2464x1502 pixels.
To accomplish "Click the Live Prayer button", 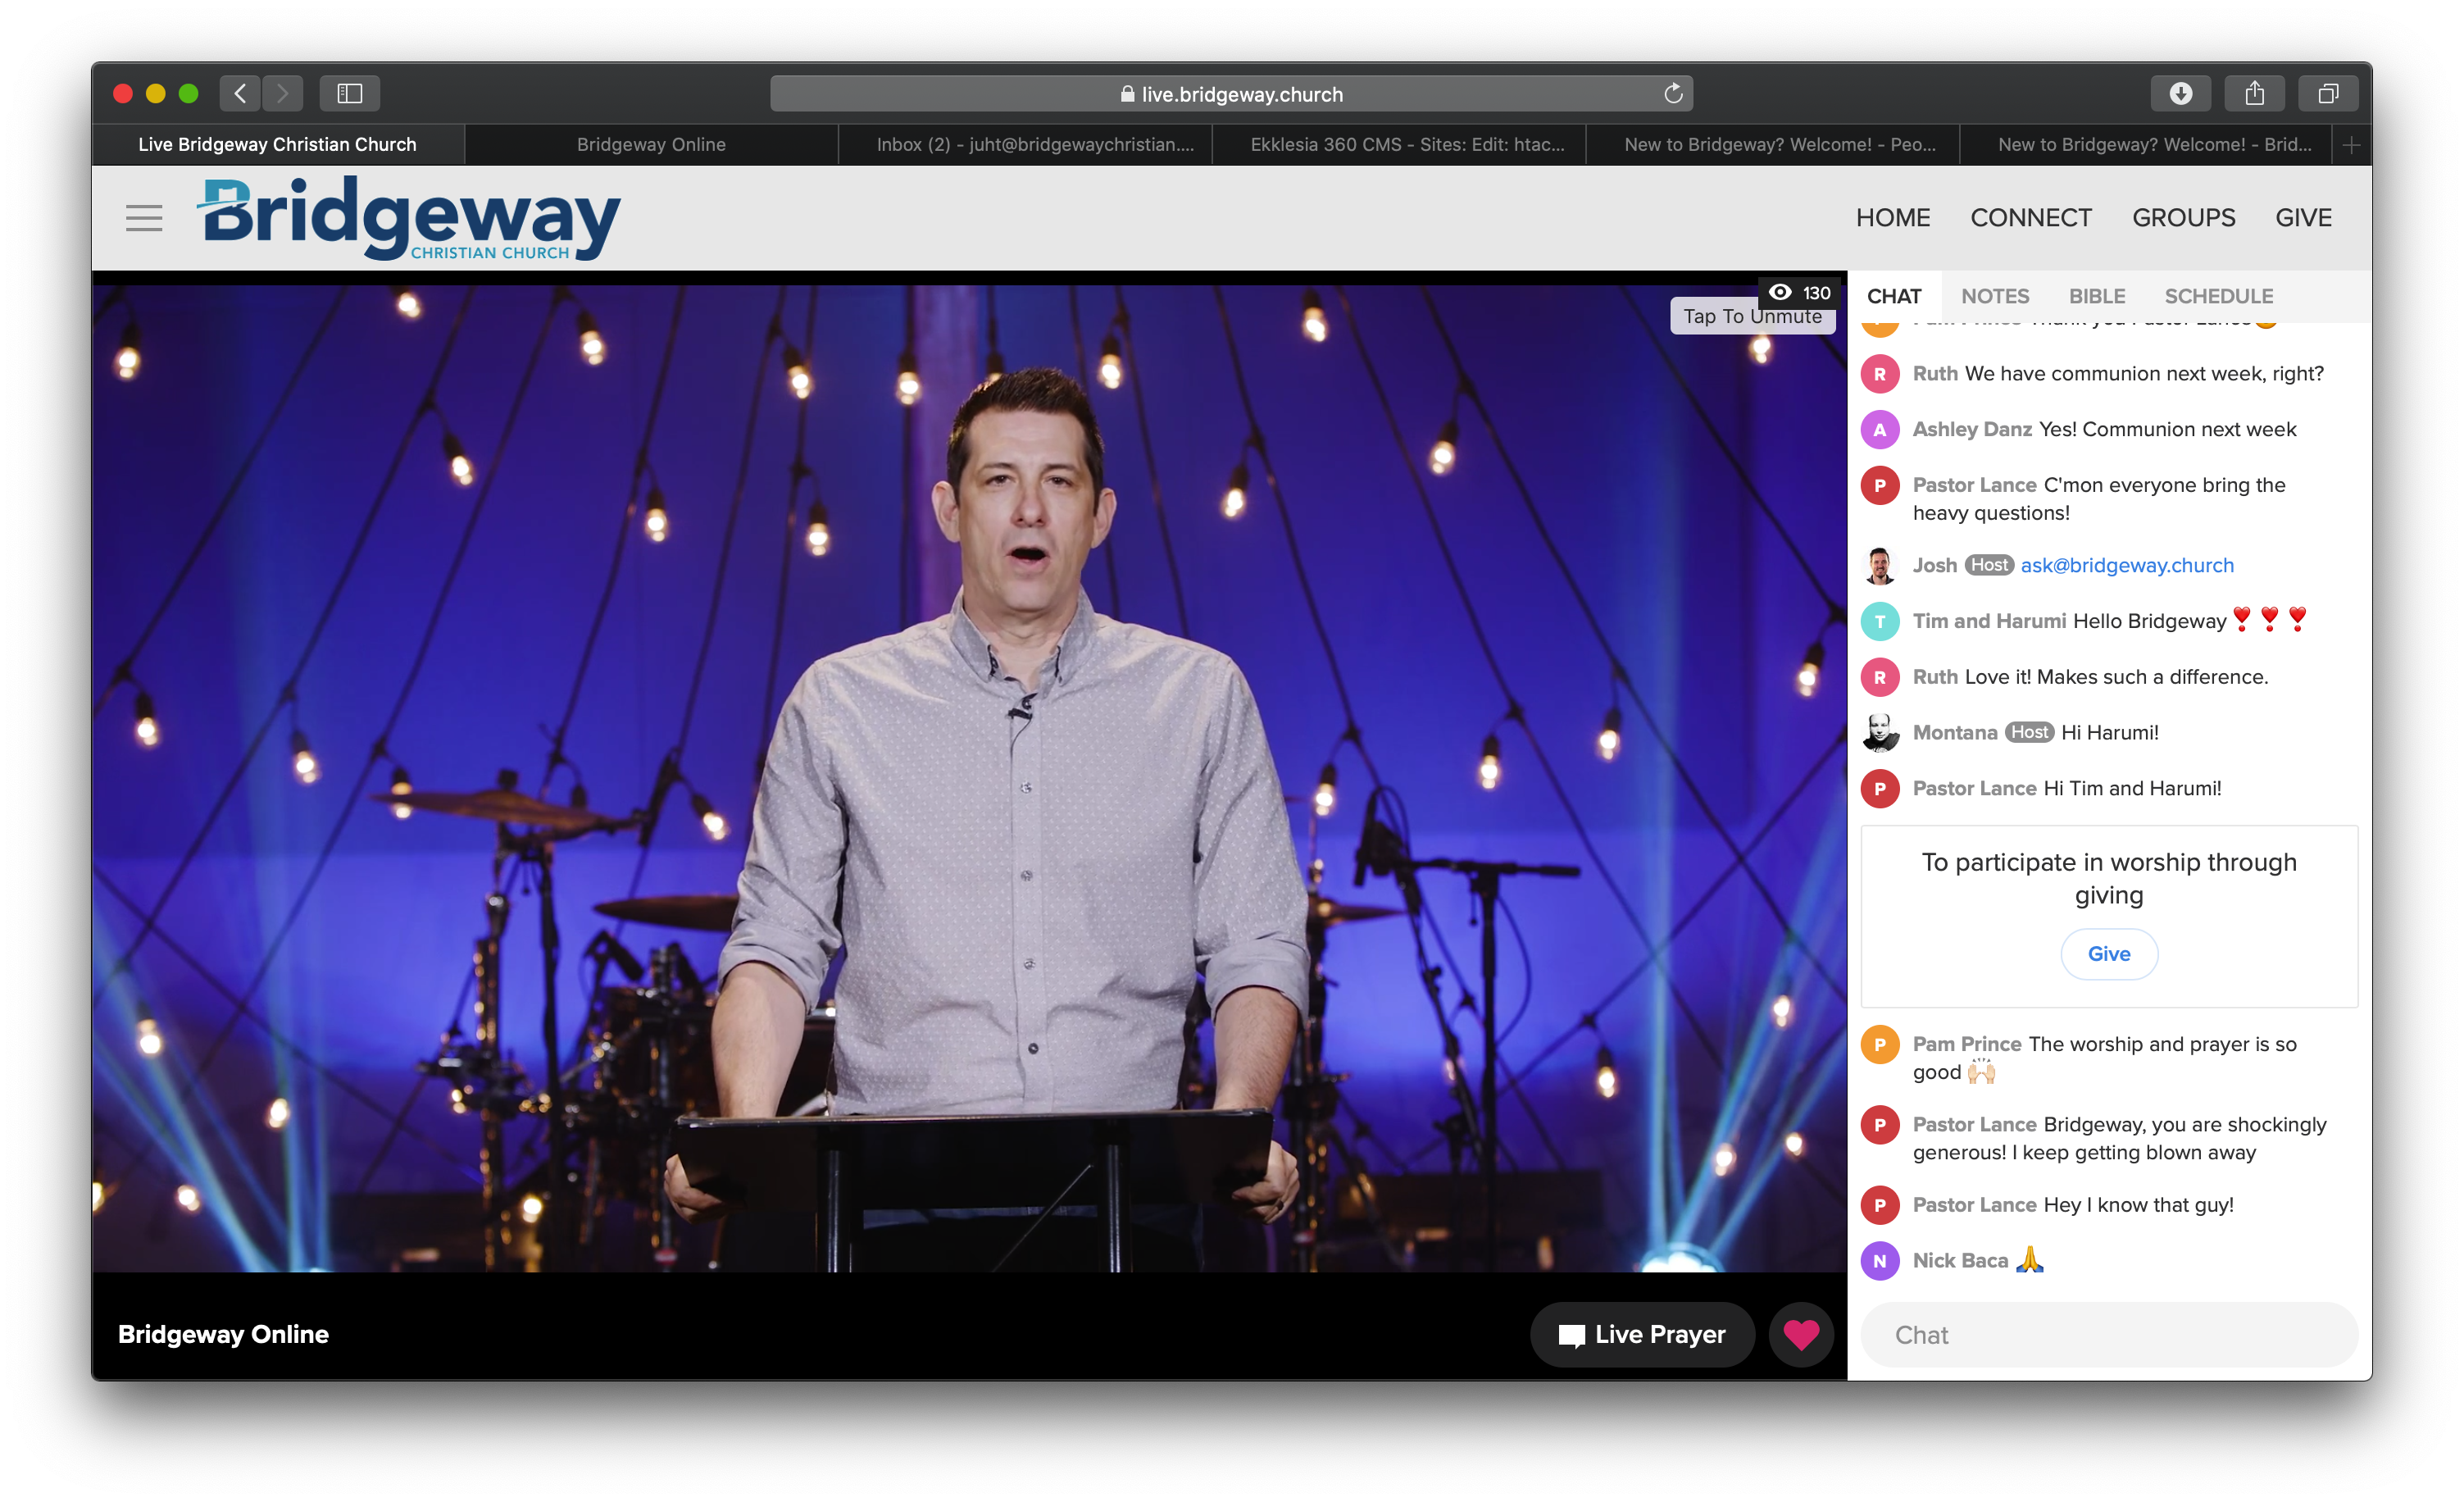I will click(1642, 1334).
